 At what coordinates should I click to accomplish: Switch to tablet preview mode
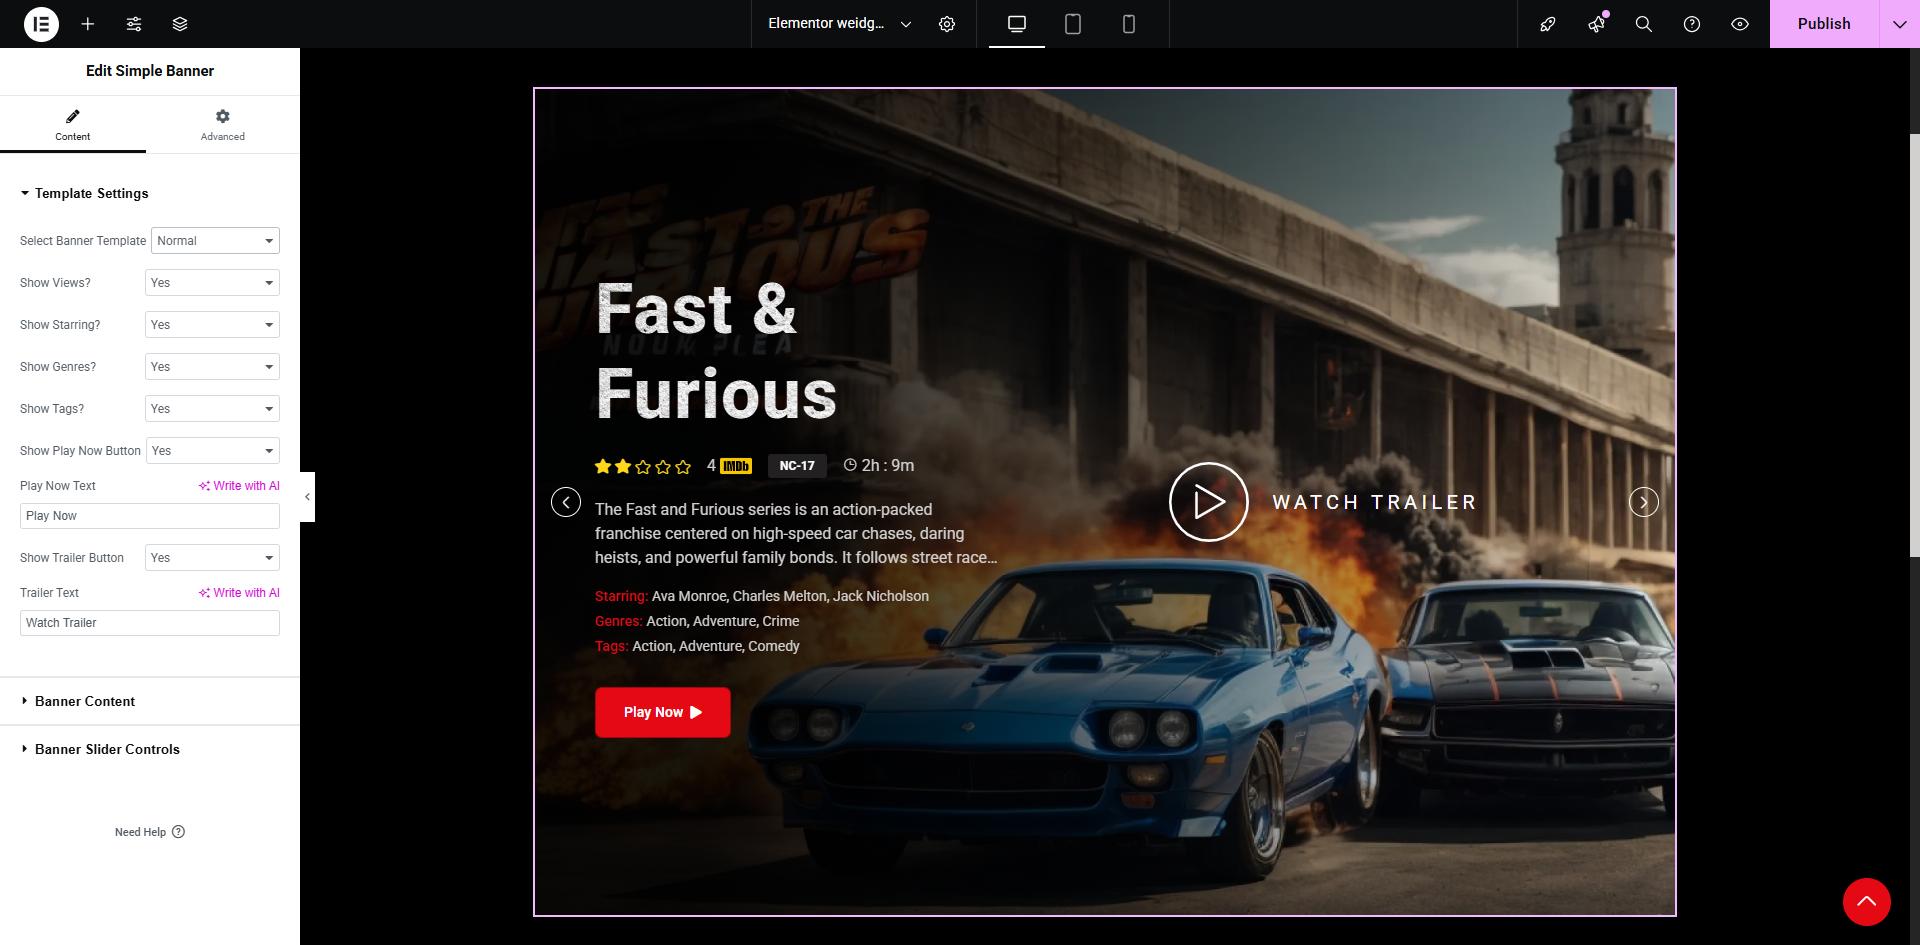[x=1073, y=24]
